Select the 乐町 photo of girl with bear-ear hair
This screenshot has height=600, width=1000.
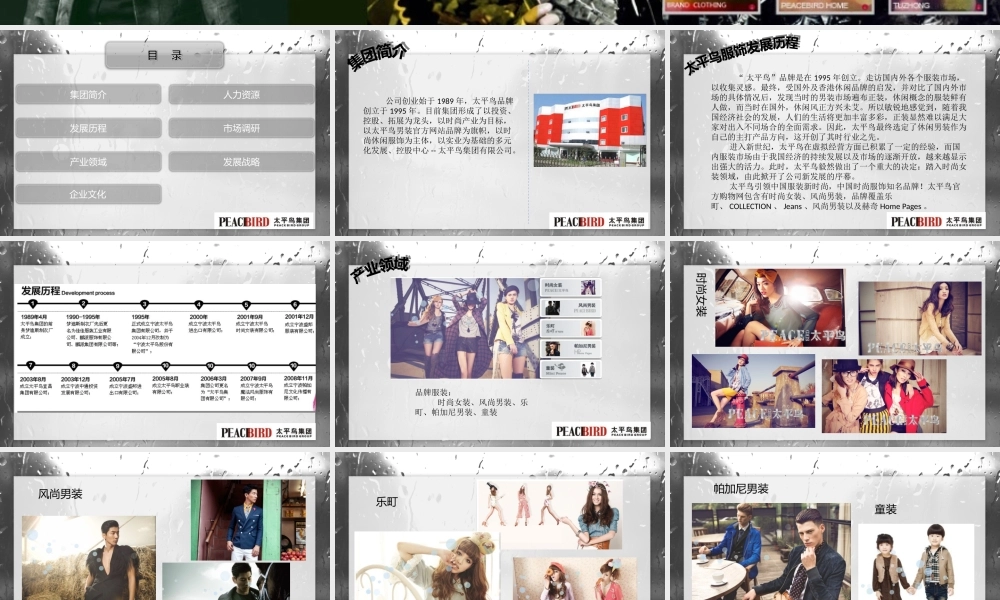pyautogui.click(x=427, y=566)
